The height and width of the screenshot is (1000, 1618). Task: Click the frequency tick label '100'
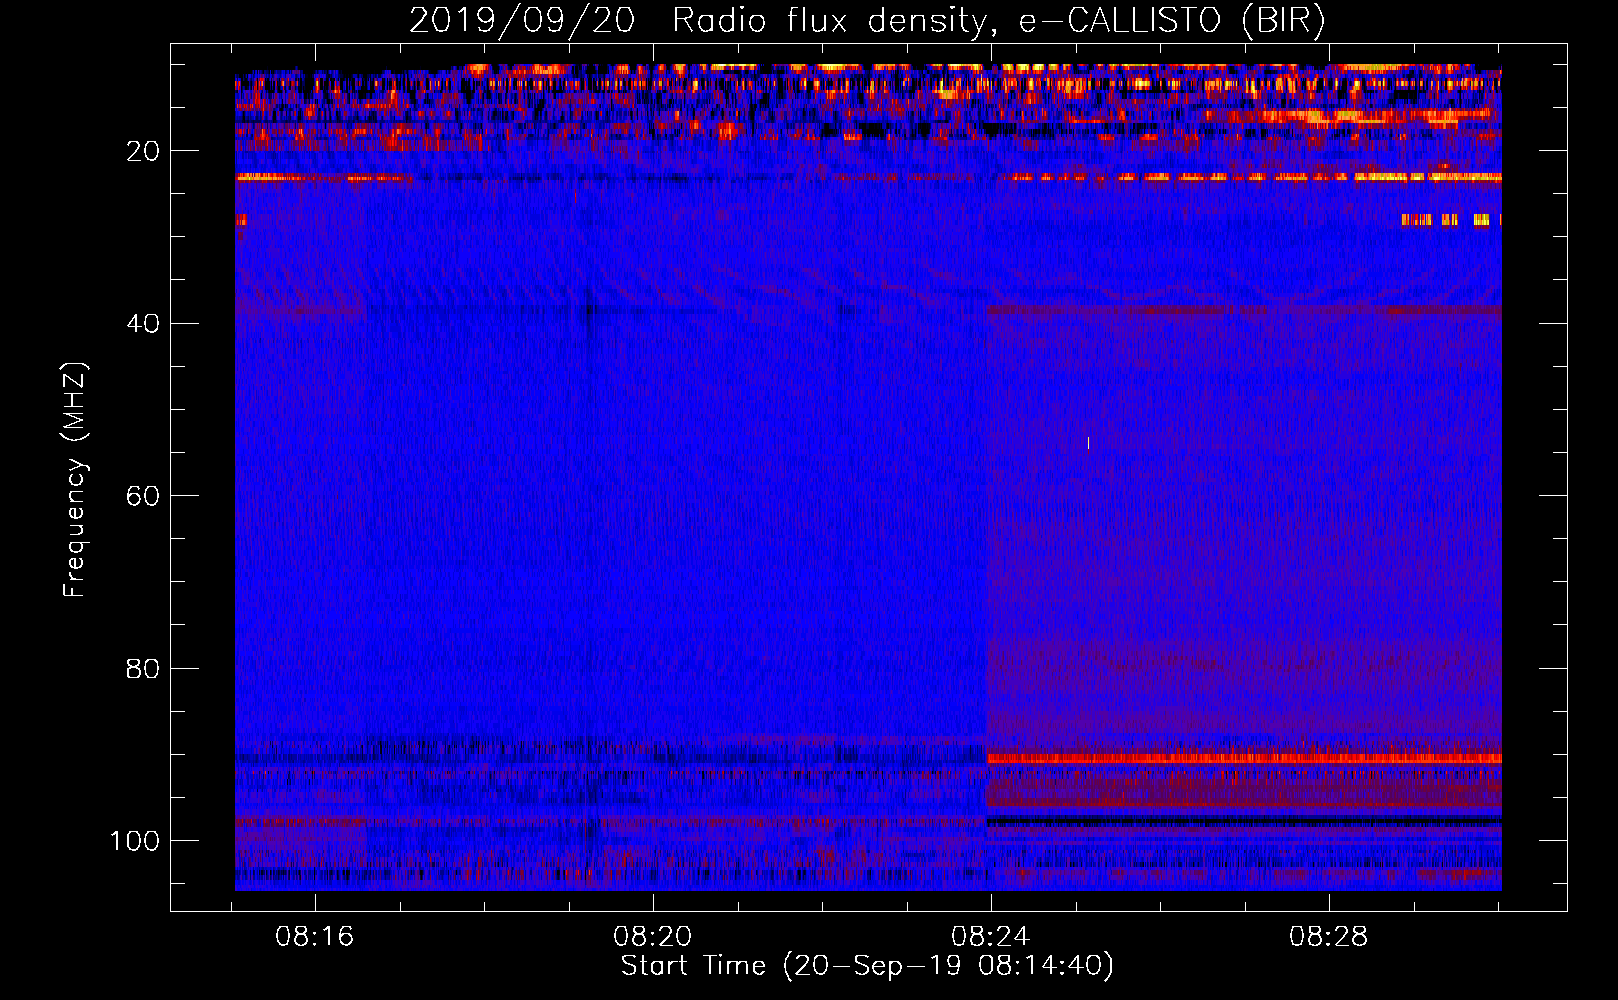[x=135, y=841]
